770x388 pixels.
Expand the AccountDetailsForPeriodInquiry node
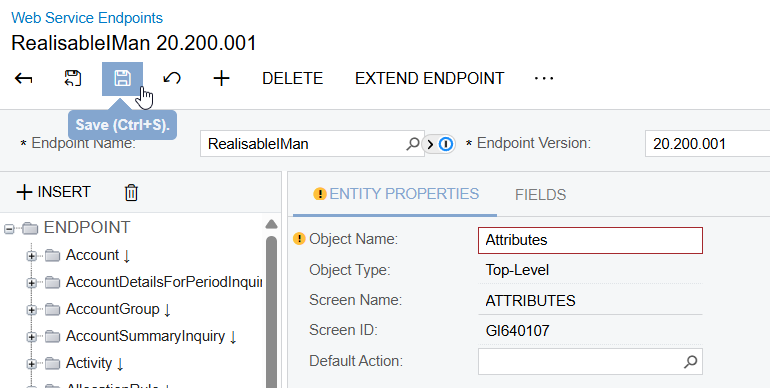(x=31, y=283)
